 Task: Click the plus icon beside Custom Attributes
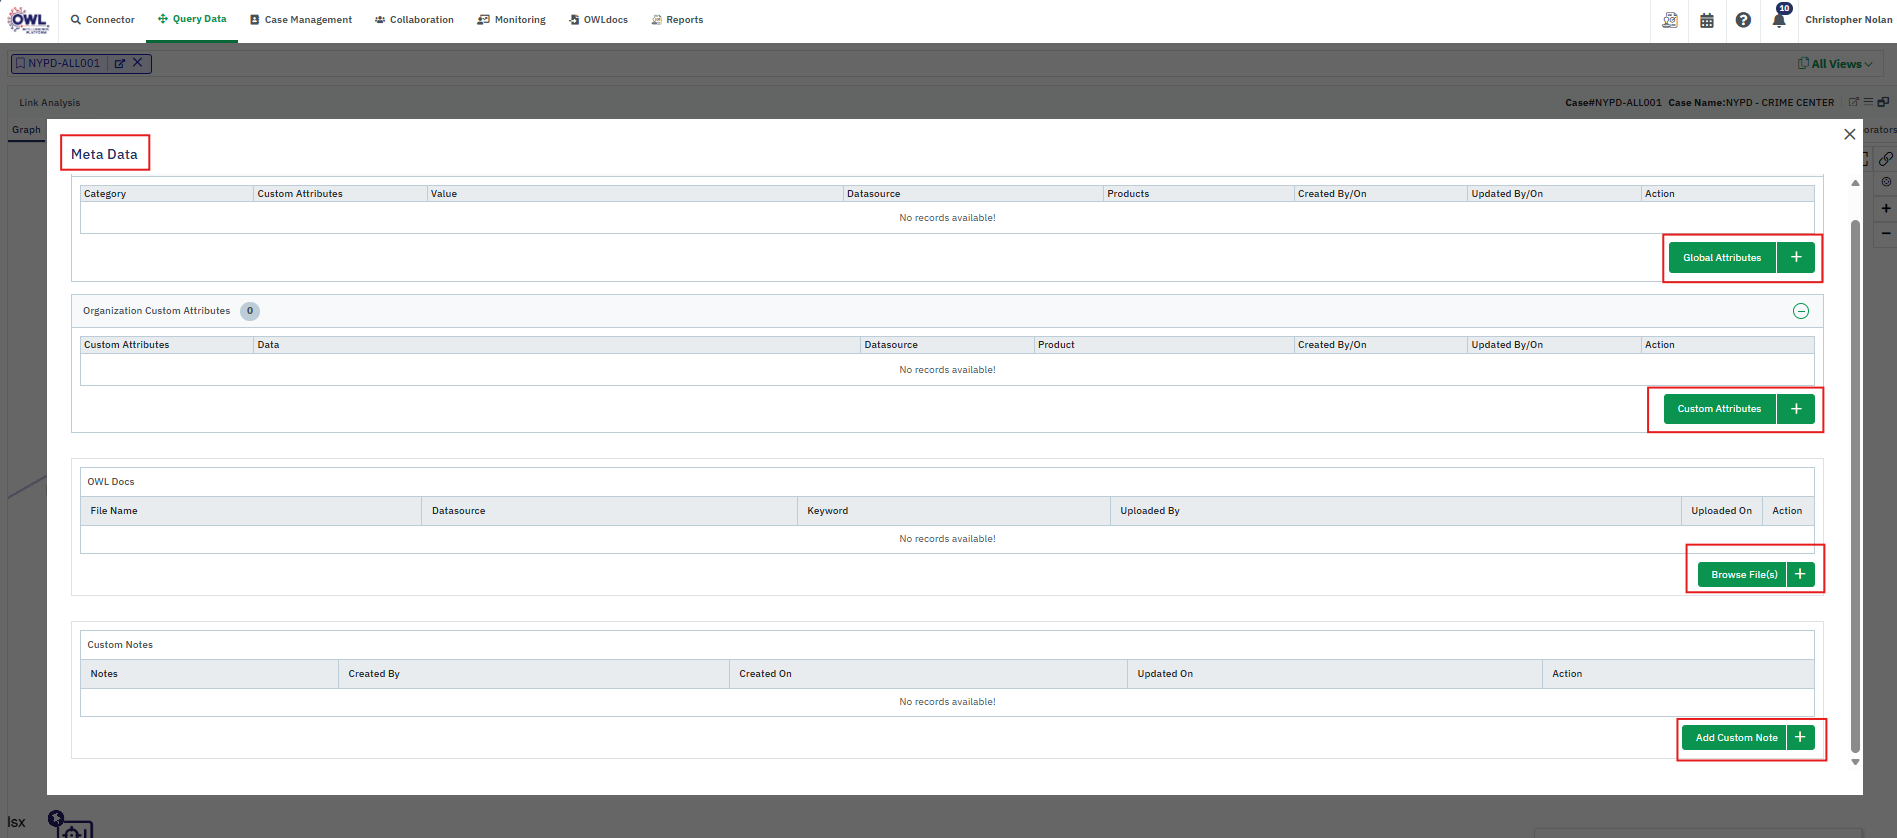1796,409
